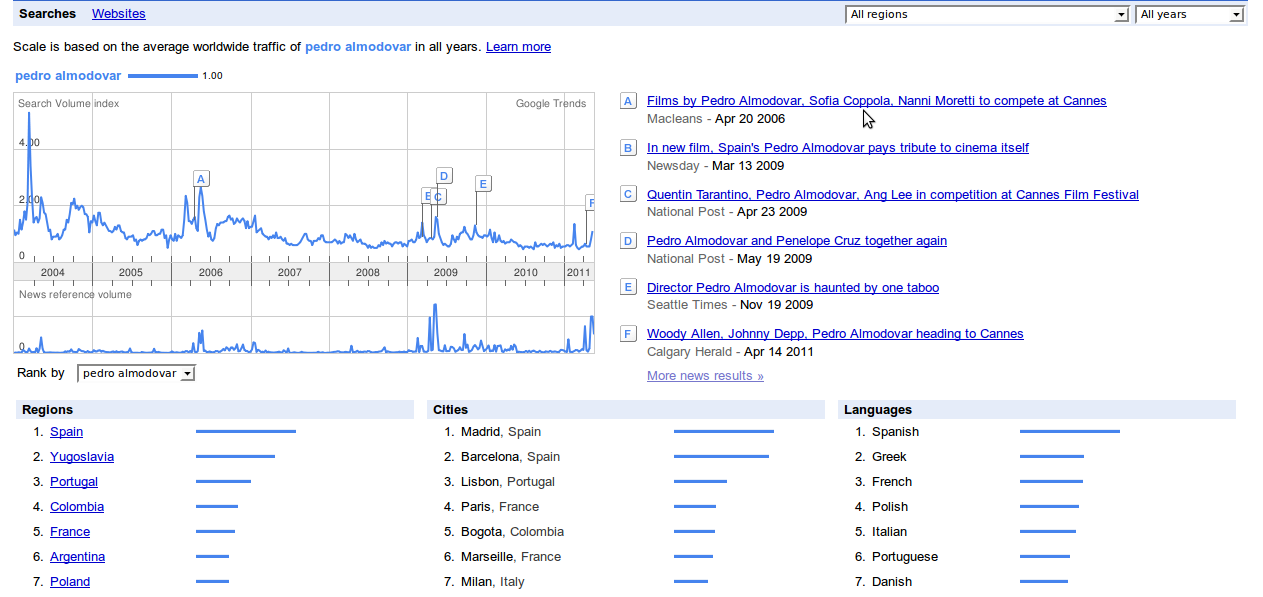The height and width of the screenshot is (597, 1263).
Task: Click the Spain region link
Action: [66, 432]
